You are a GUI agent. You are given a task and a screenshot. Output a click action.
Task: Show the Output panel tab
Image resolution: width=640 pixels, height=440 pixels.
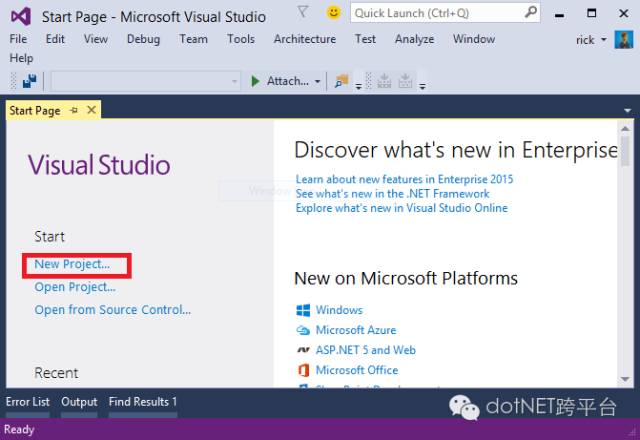[79, 402]
